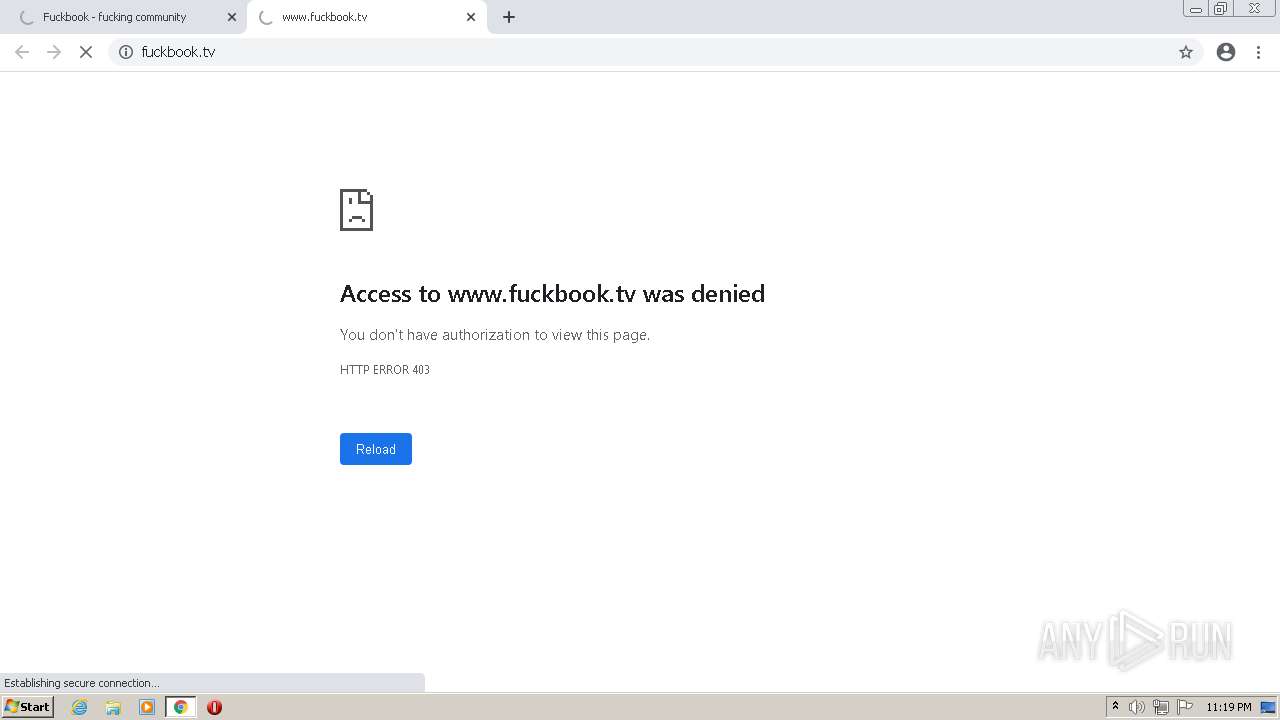Open the red Opera icon on taskbar

[214, 707]
